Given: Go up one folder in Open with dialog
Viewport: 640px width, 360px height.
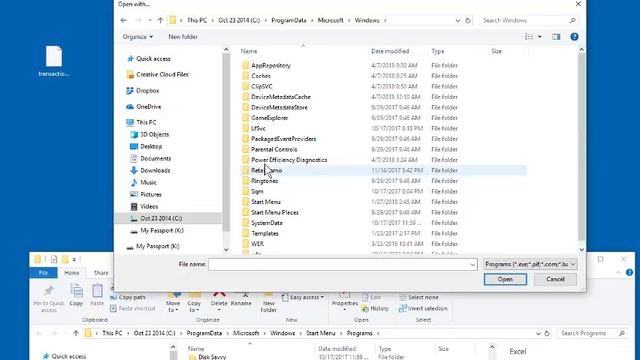Looking at the screenshot, I should [160, 20].
